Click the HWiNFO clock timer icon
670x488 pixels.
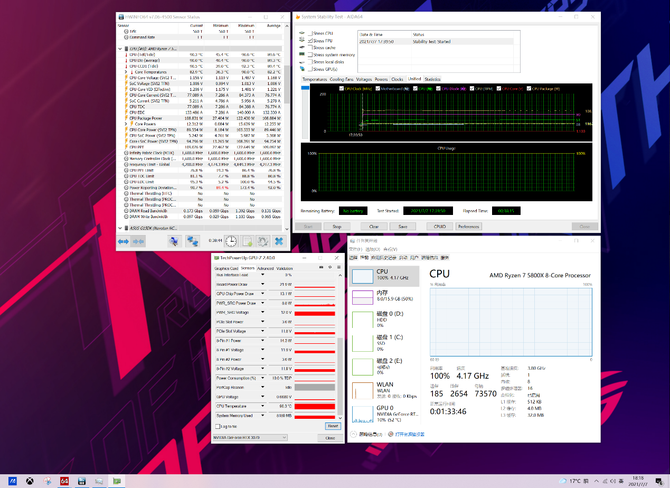231,241
